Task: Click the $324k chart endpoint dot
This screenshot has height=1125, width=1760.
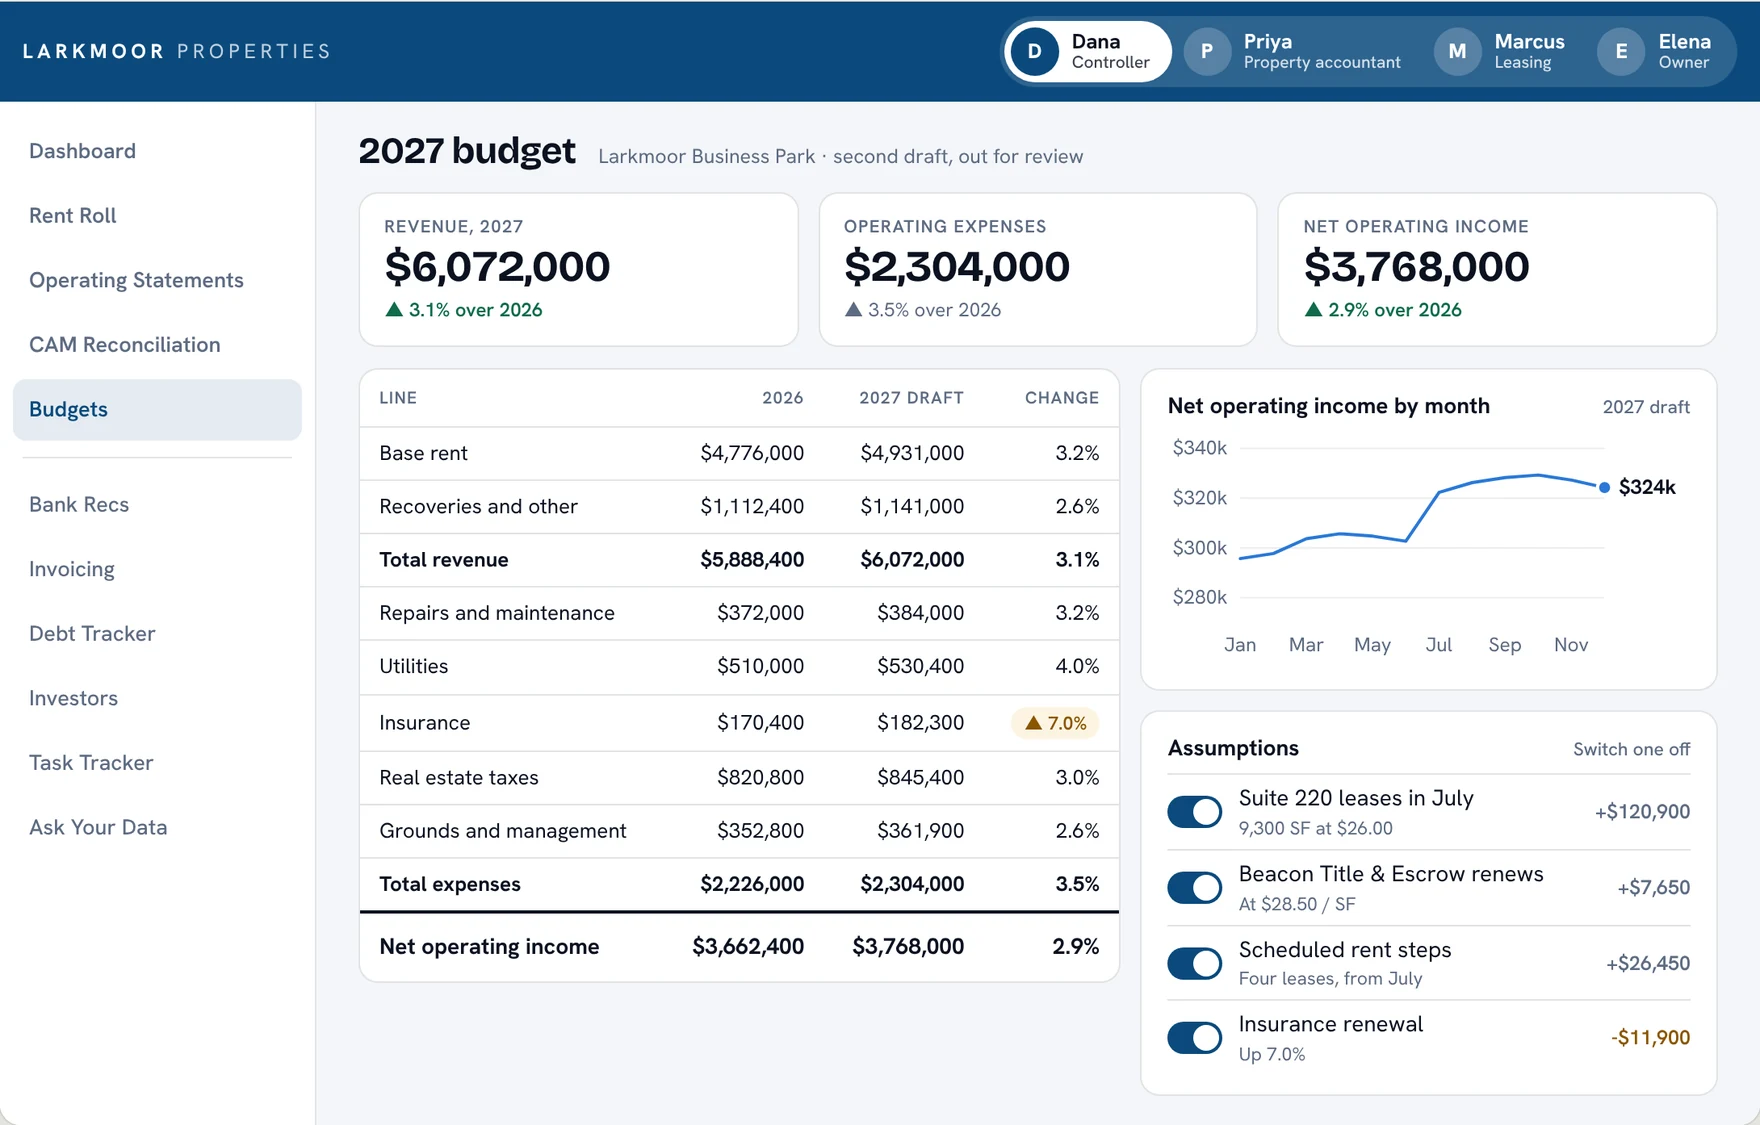Action: 1604,487
